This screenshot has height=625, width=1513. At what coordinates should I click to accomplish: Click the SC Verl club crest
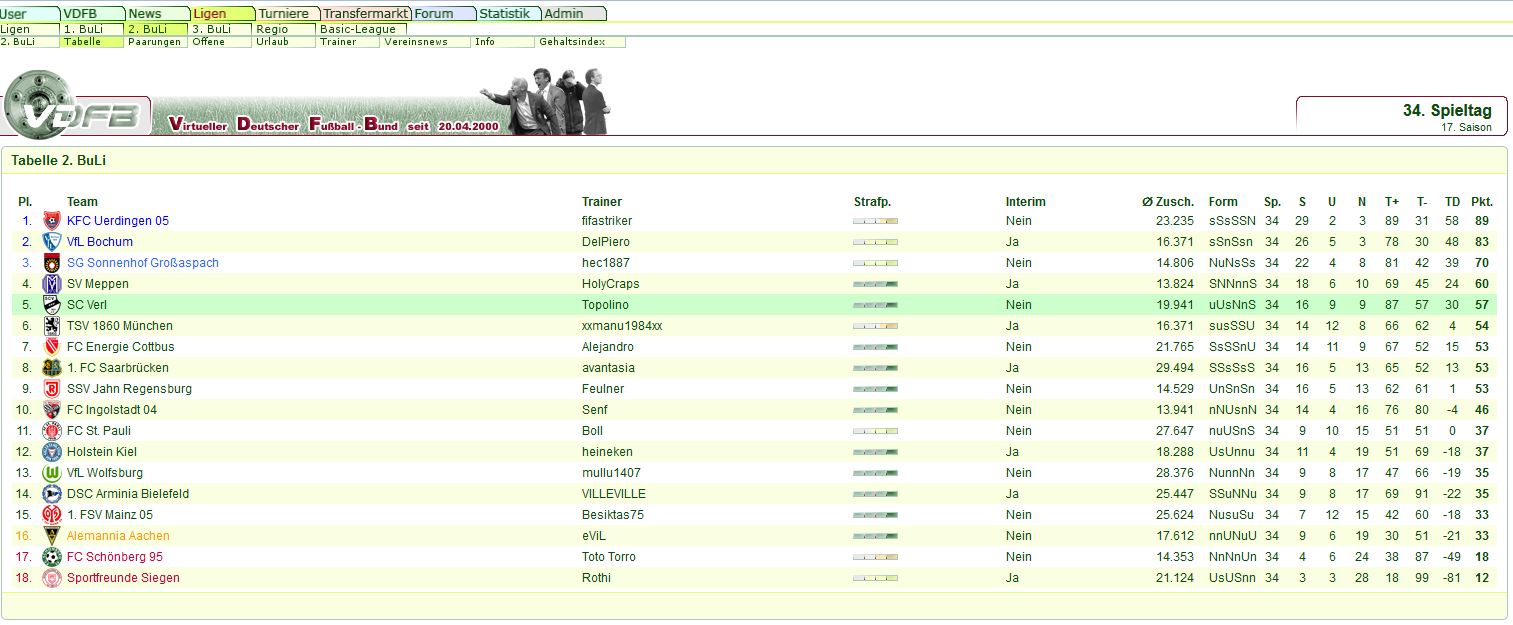[52, 305]
